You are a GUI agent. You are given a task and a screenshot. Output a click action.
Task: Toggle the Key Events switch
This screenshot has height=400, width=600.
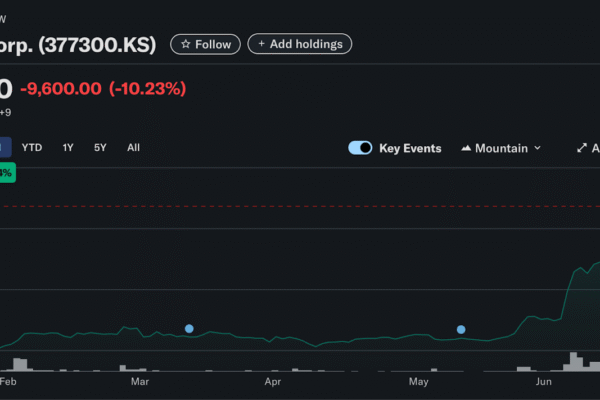tap(360, 148)
